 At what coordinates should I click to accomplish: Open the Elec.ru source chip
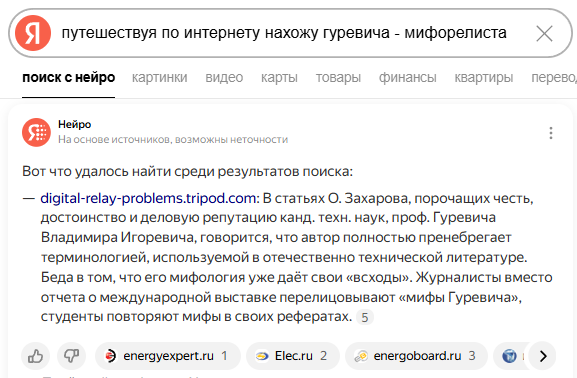click(293, 356)
